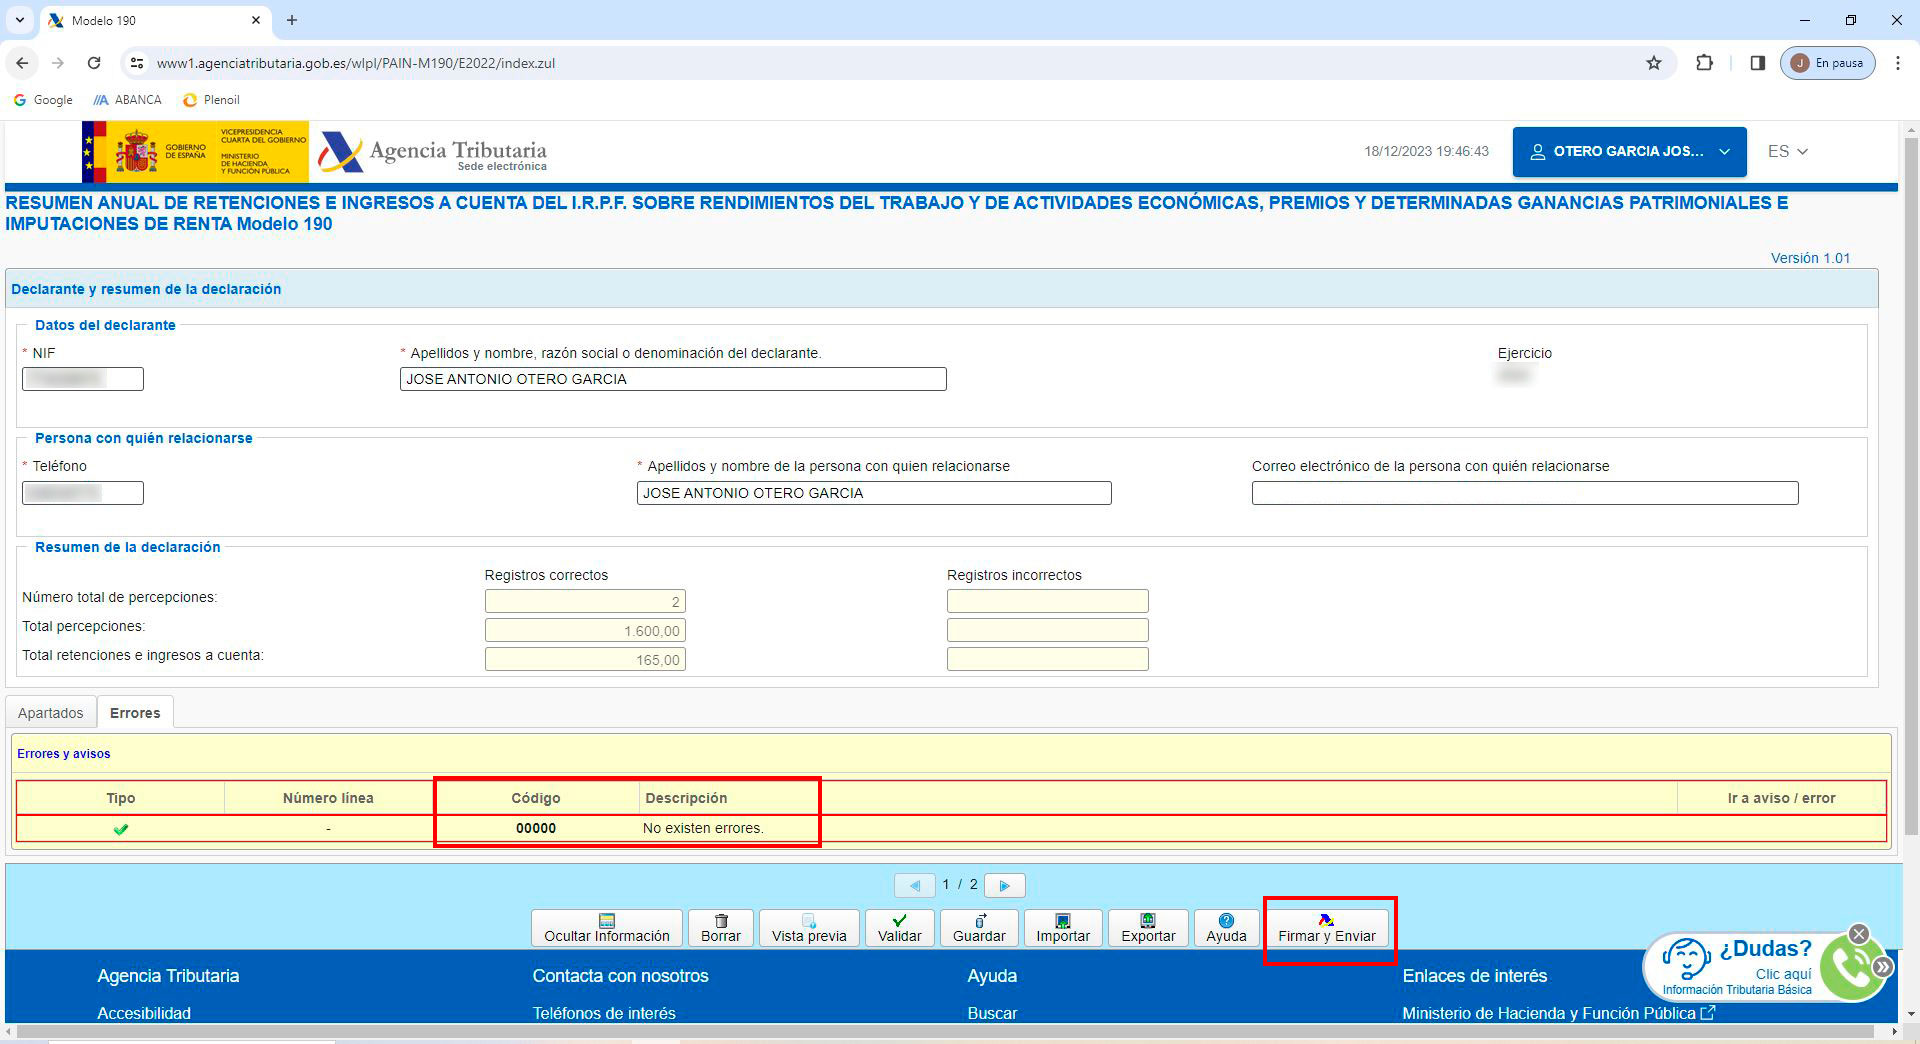The height and width of the screenshot is (1044, 1920).
Task: Click the Gobierno de España emblem
Action: click(x=195, y=152)
